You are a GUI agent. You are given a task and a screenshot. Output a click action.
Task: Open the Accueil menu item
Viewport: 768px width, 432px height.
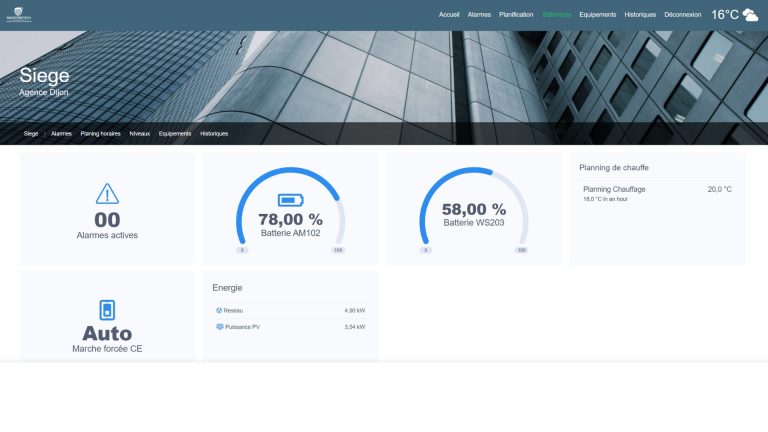click(x=449, y=15)
